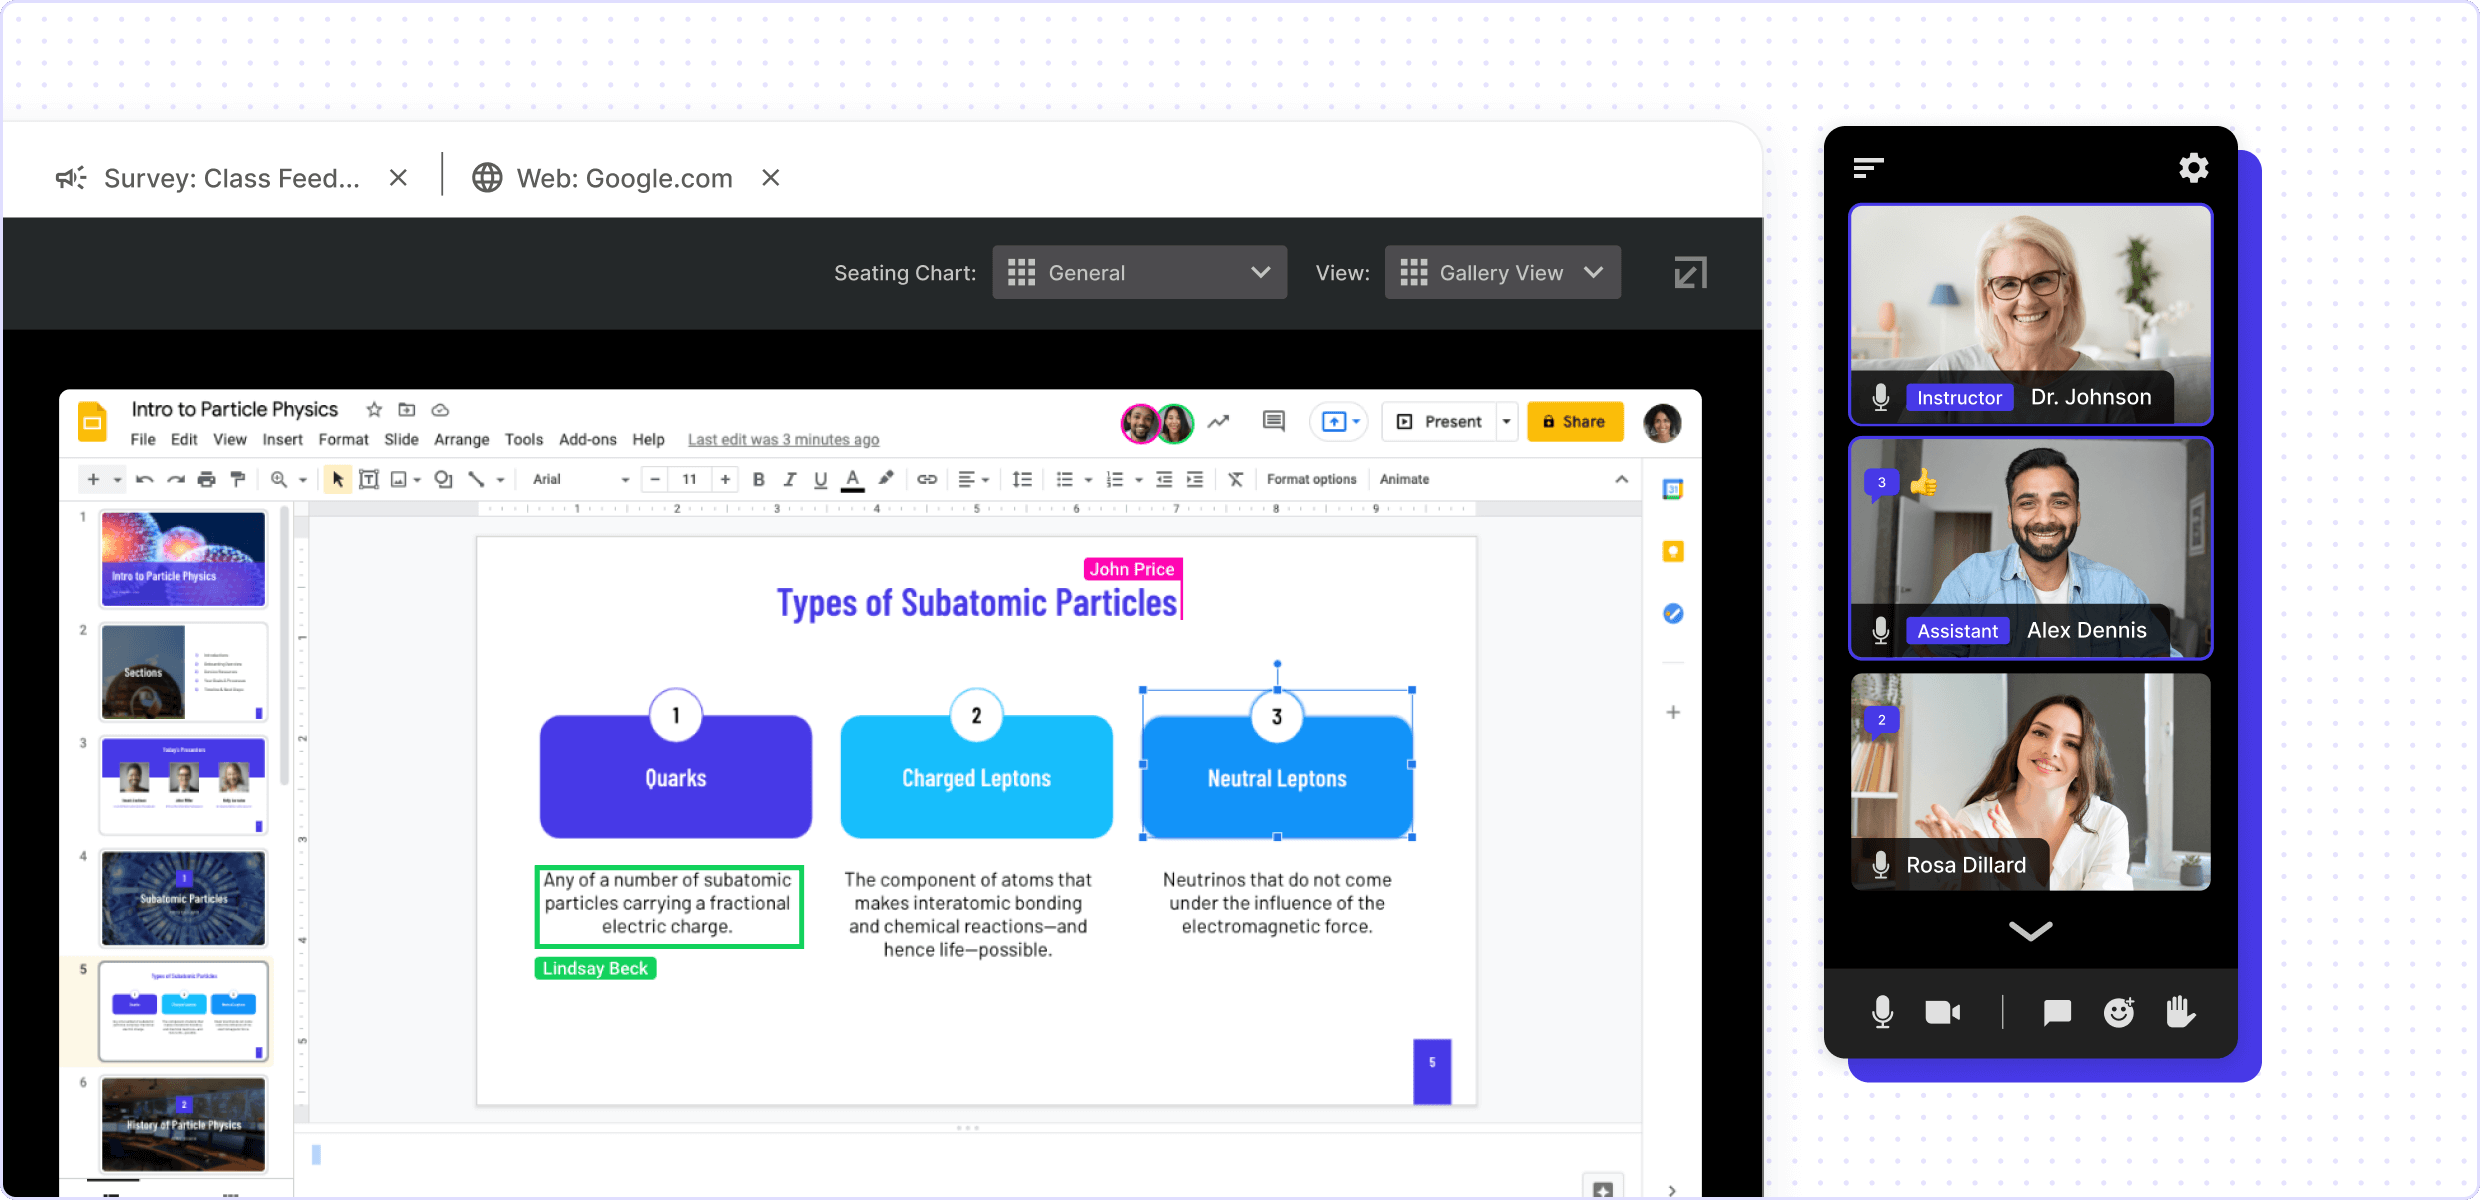
Task: Click the yellow Share button
Action: (1574, 421)
